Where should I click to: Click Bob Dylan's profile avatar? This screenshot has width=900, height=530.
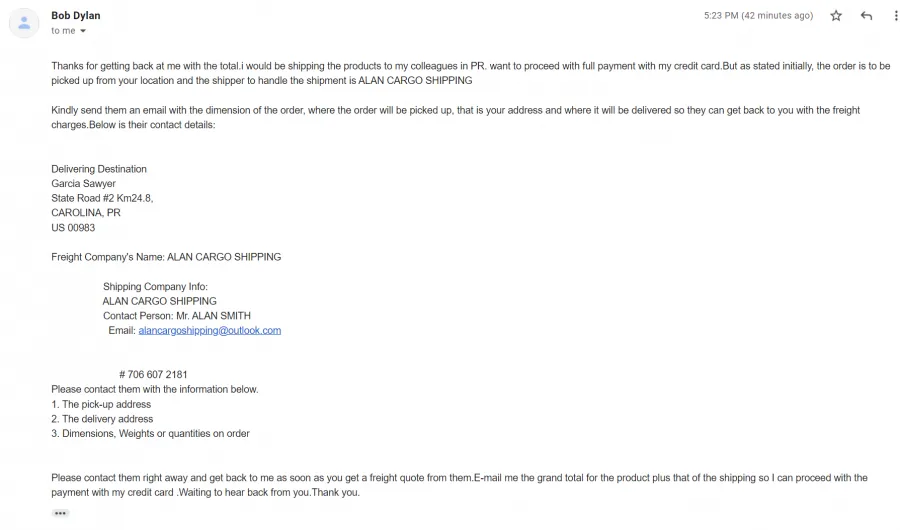[24, 23]
